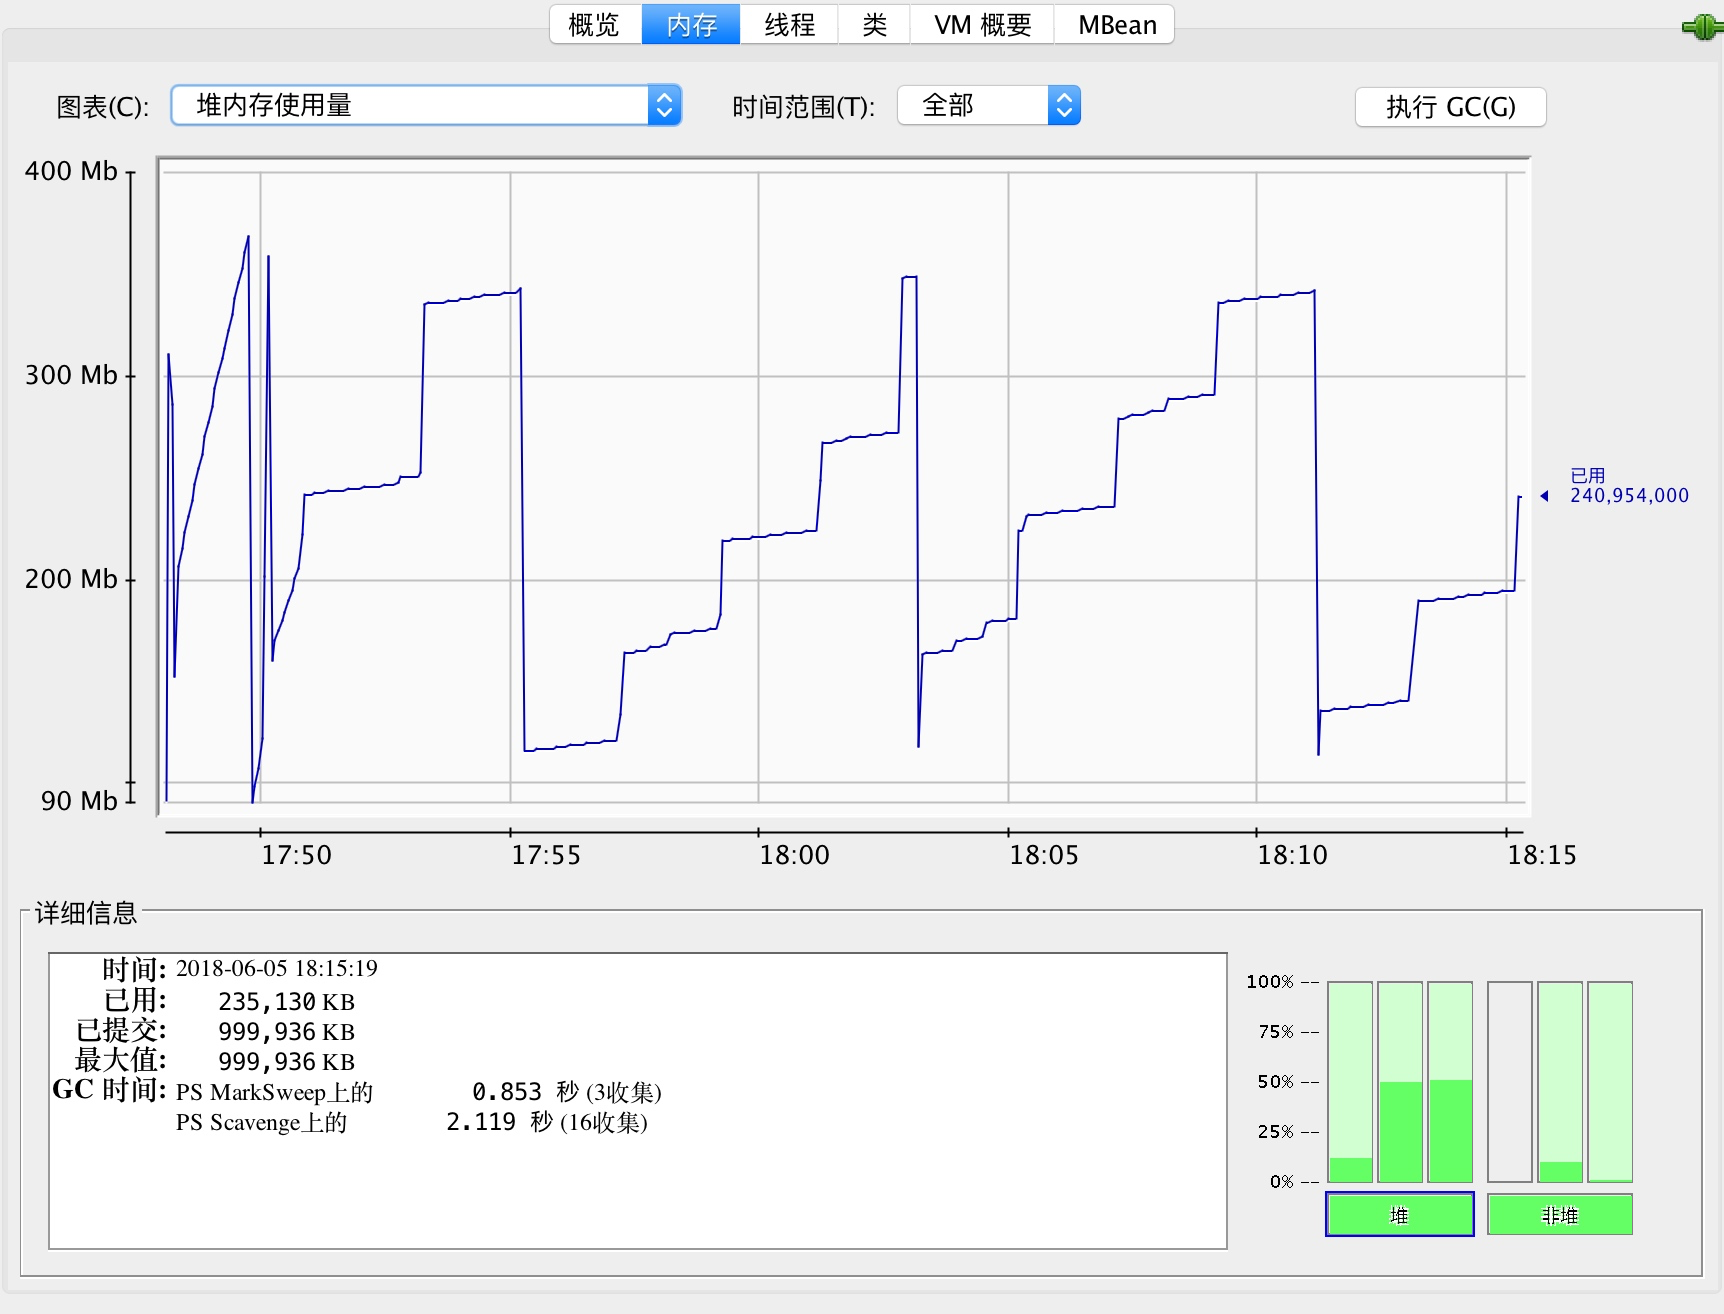Click the 17:50 time axis label
This screenshot has height=1314, width=1724.
pos(296,855)
